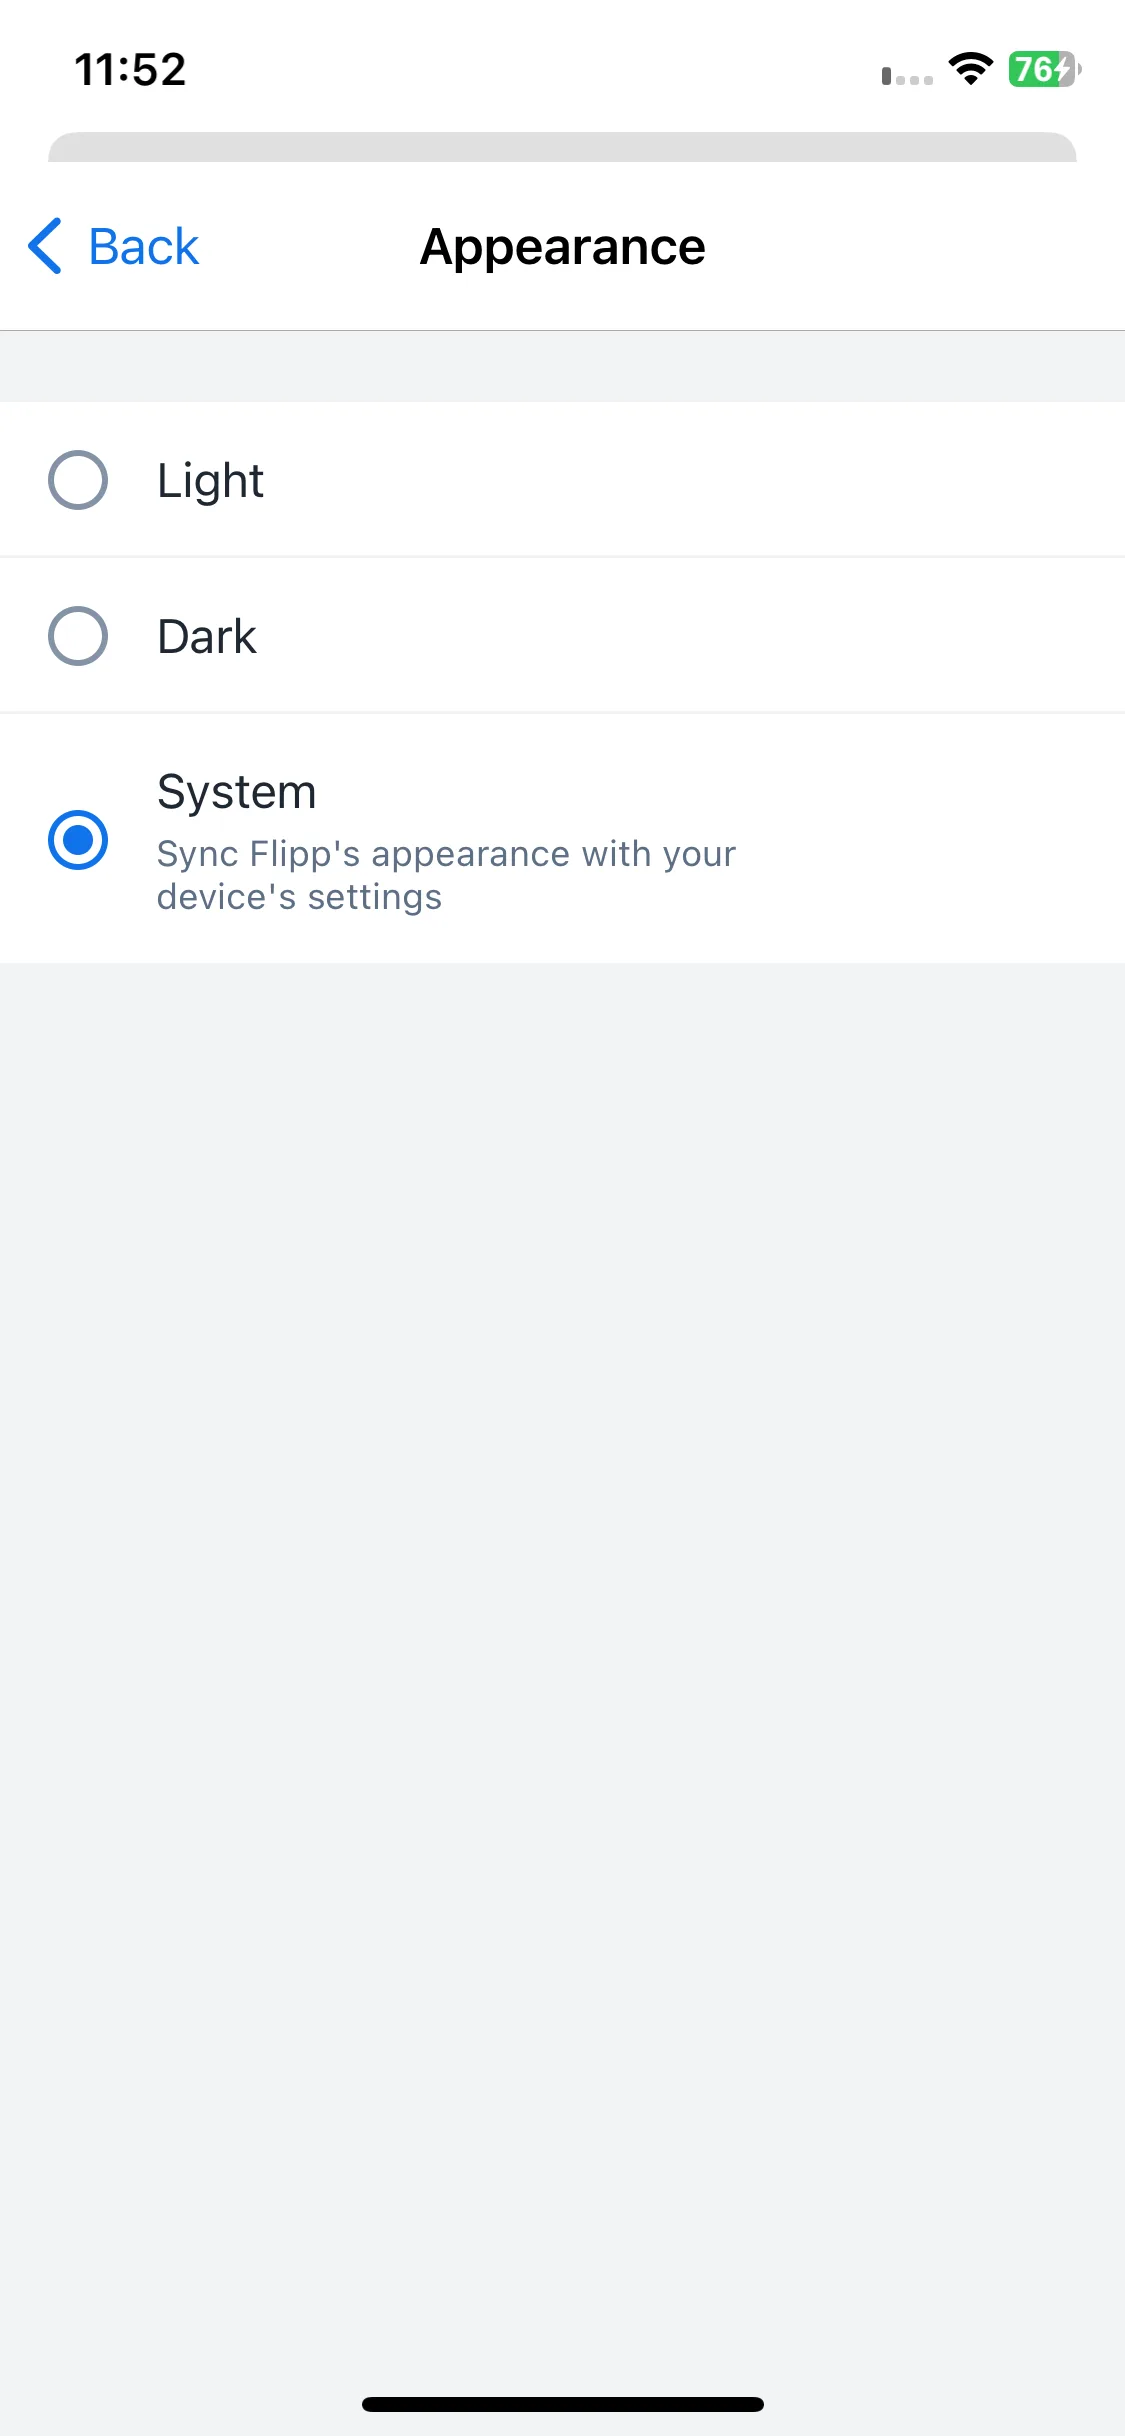Tap the blue back chevron arrow
The width and height of the screenshot is (1125, 2436).
click(45, 246)
